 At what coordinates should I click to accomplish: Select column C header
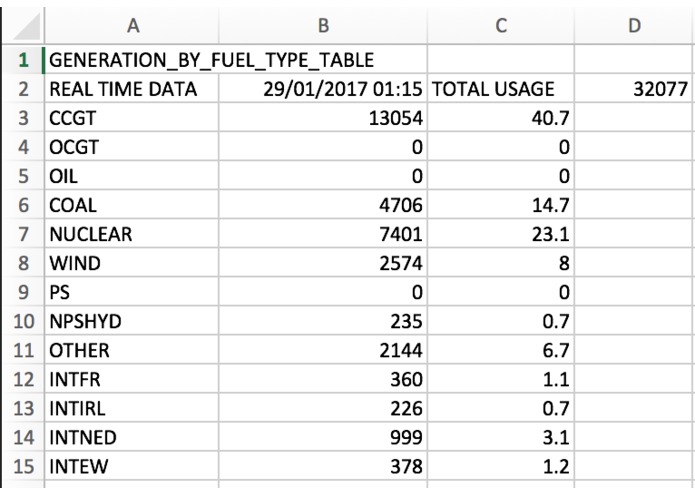click(x=501, y=26)
